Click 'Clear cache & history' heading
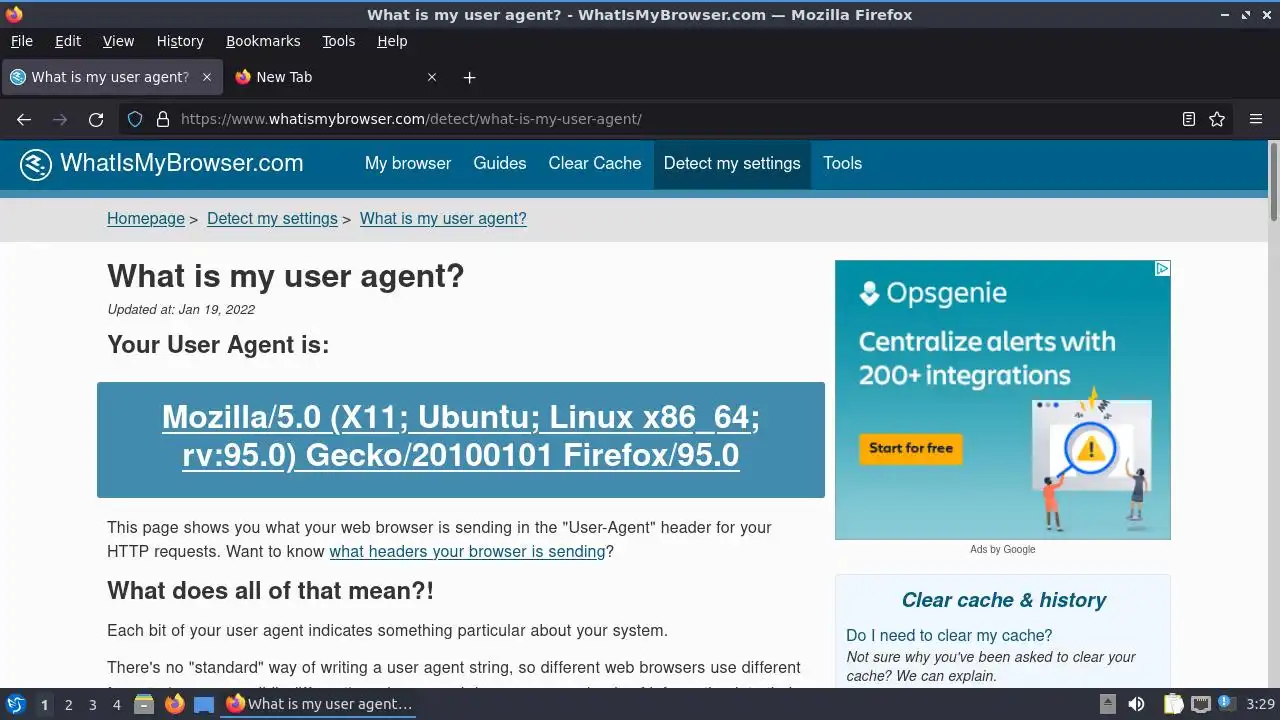This screenshot has height=720, width=1280. (1003, 600)
